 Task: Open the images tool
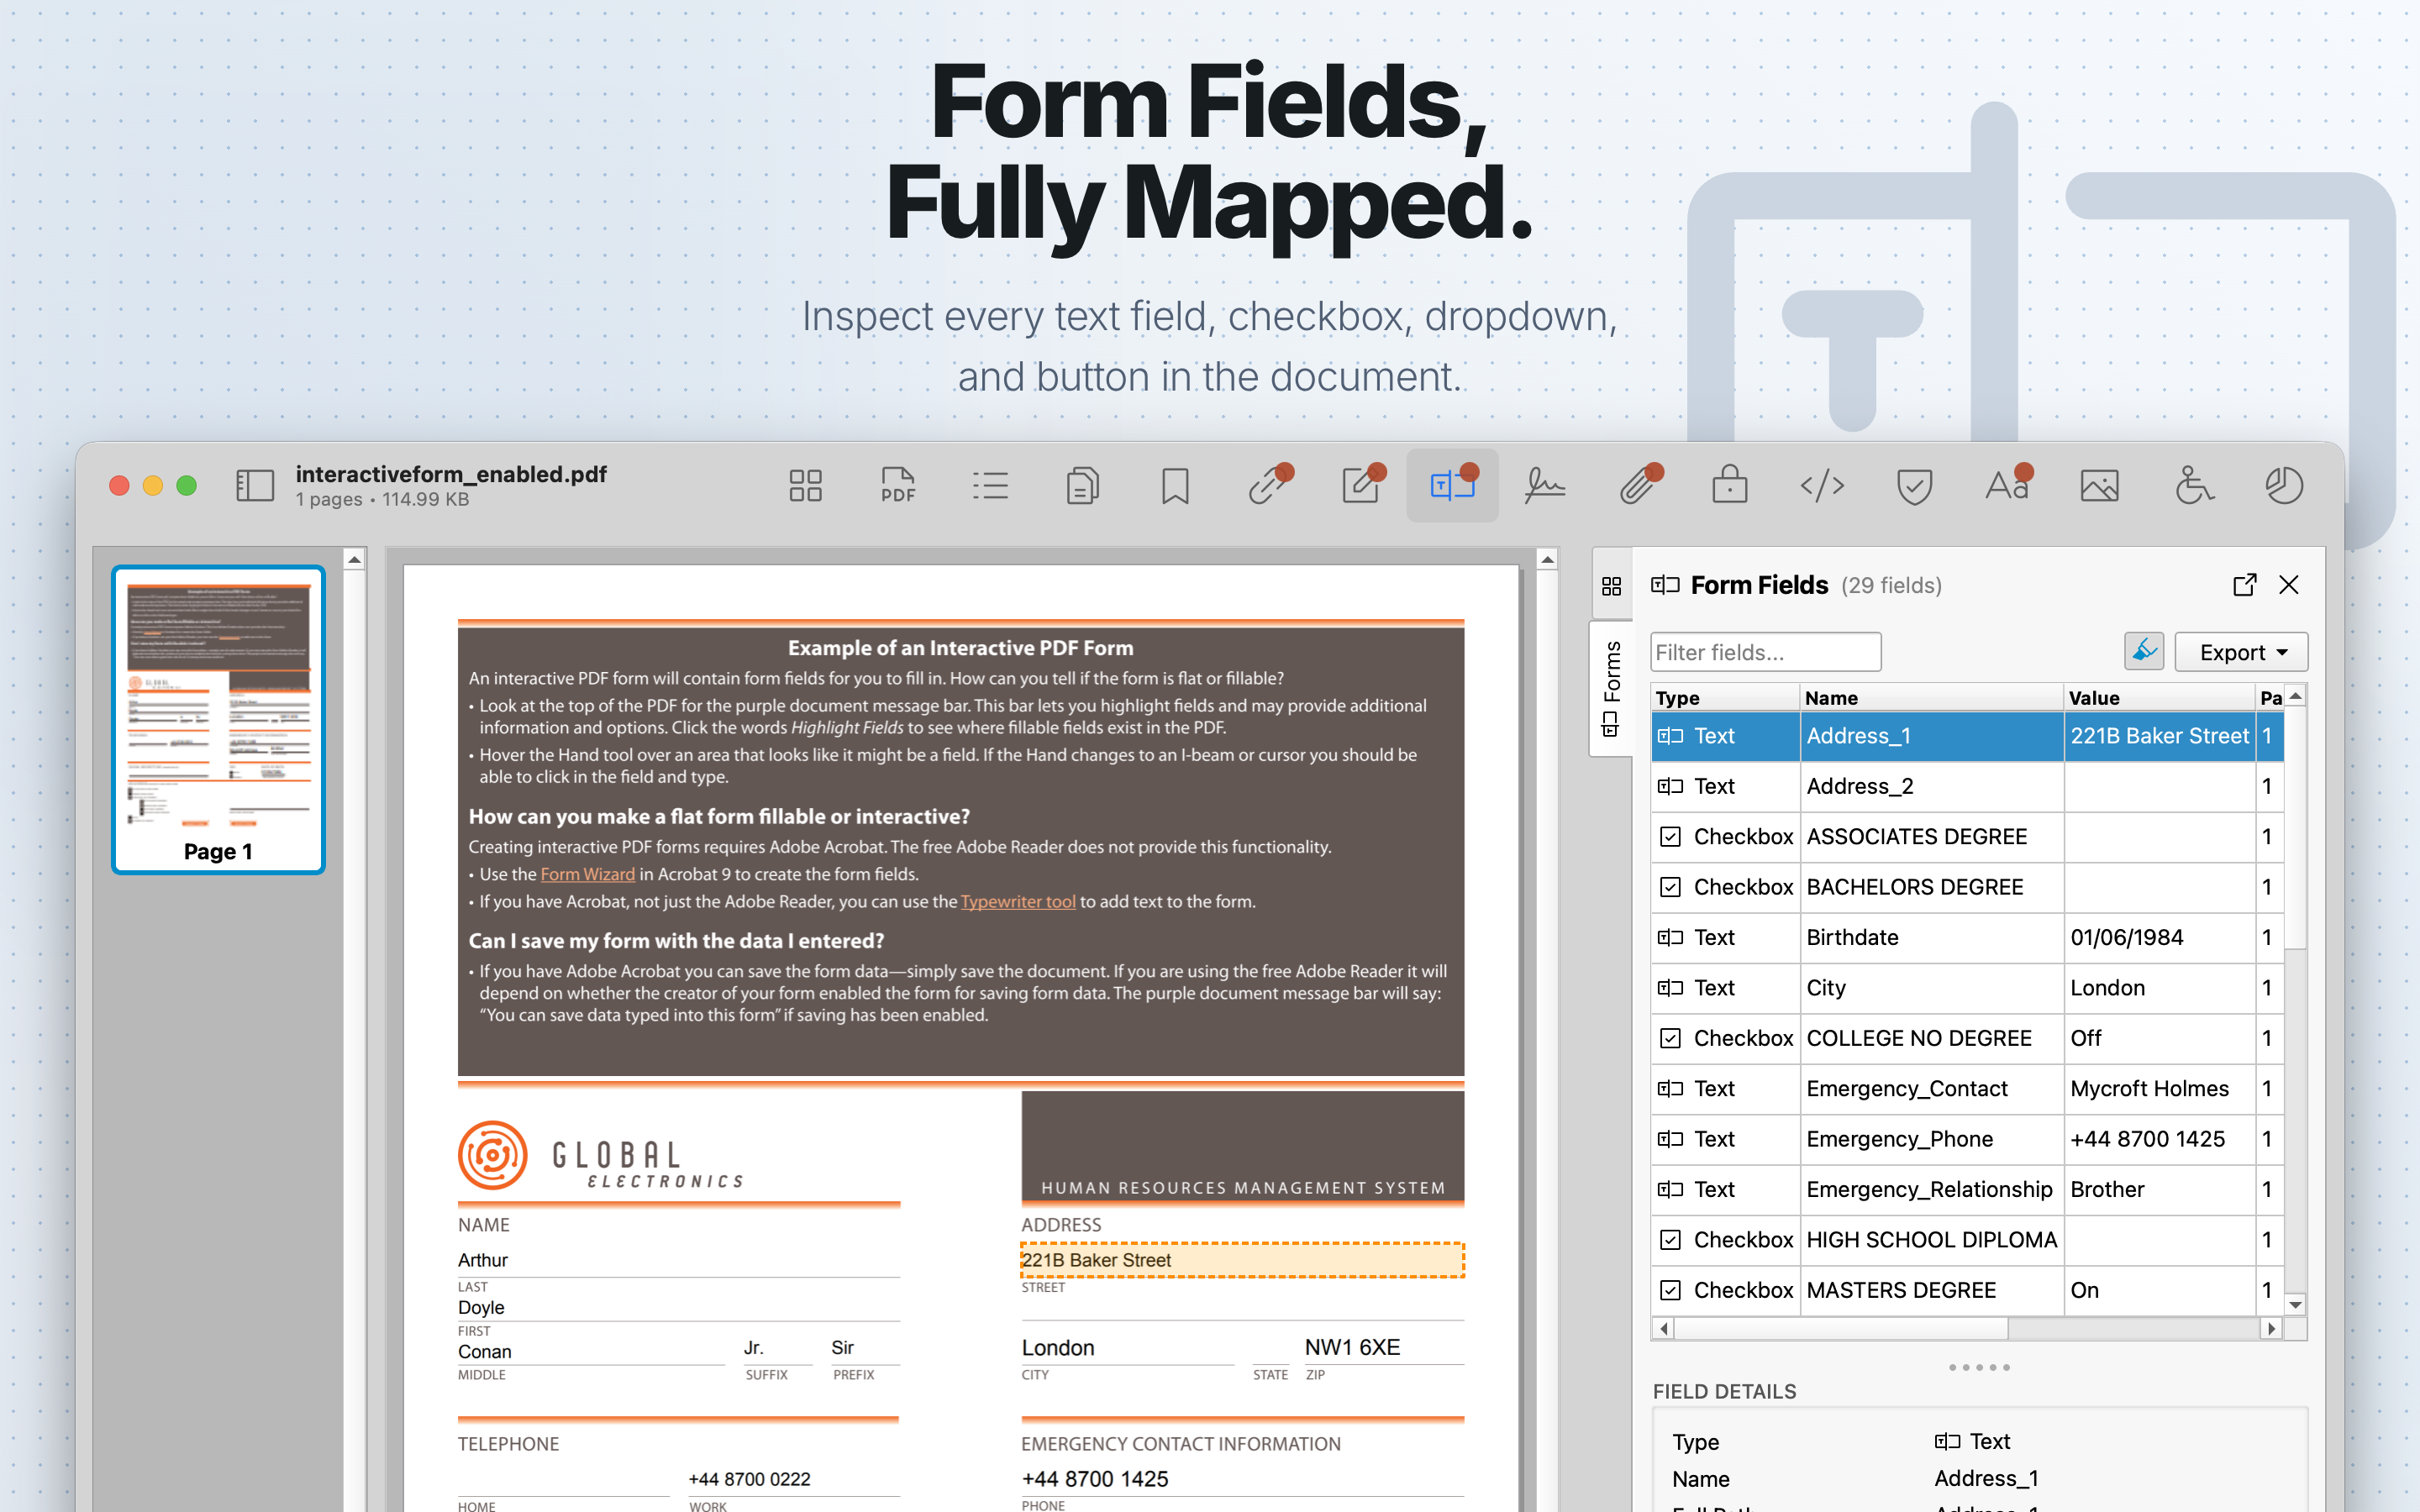2100,486
